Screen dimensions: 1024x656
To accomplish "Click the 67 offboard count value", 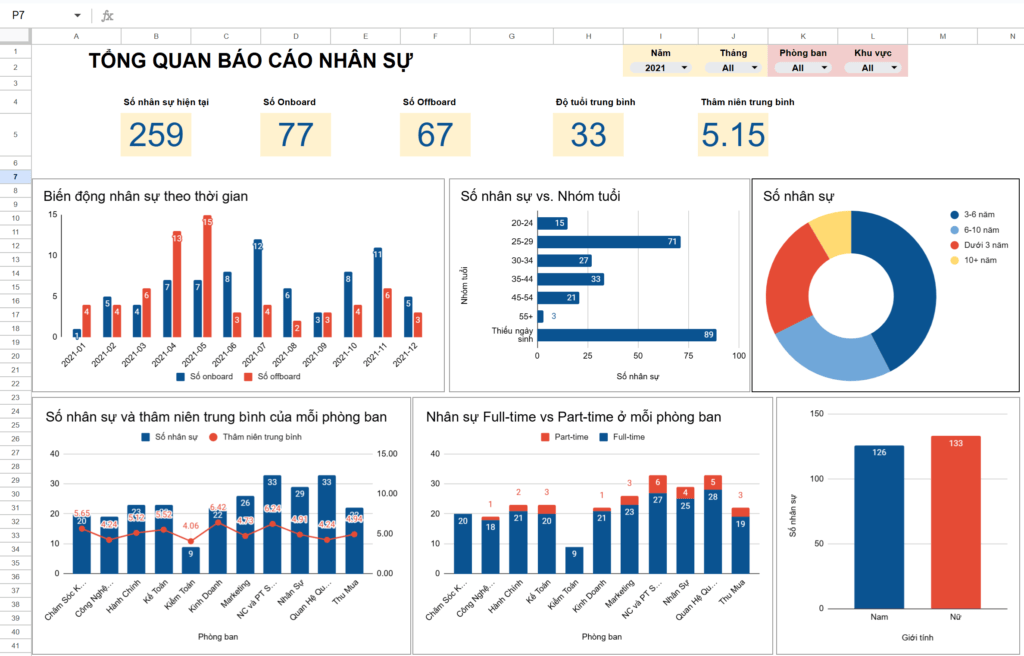I will 435,135.
